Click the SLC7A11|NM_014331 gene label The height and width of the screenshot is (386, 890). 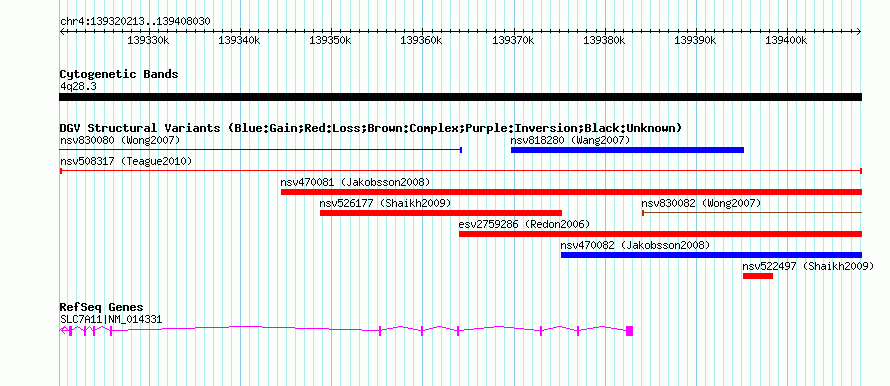(x=111, y=320)
